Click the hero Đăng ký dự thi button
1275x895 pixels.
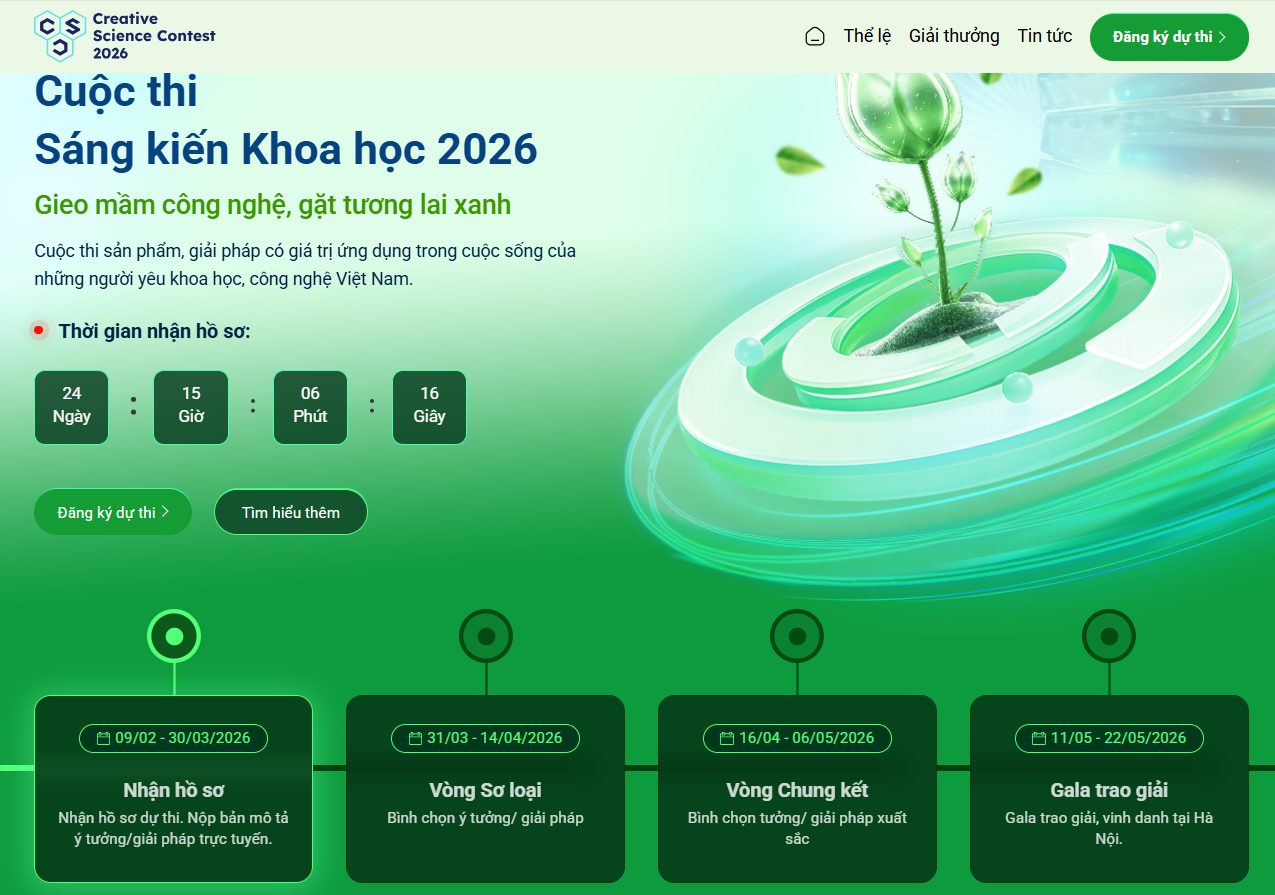pos(113,512)
